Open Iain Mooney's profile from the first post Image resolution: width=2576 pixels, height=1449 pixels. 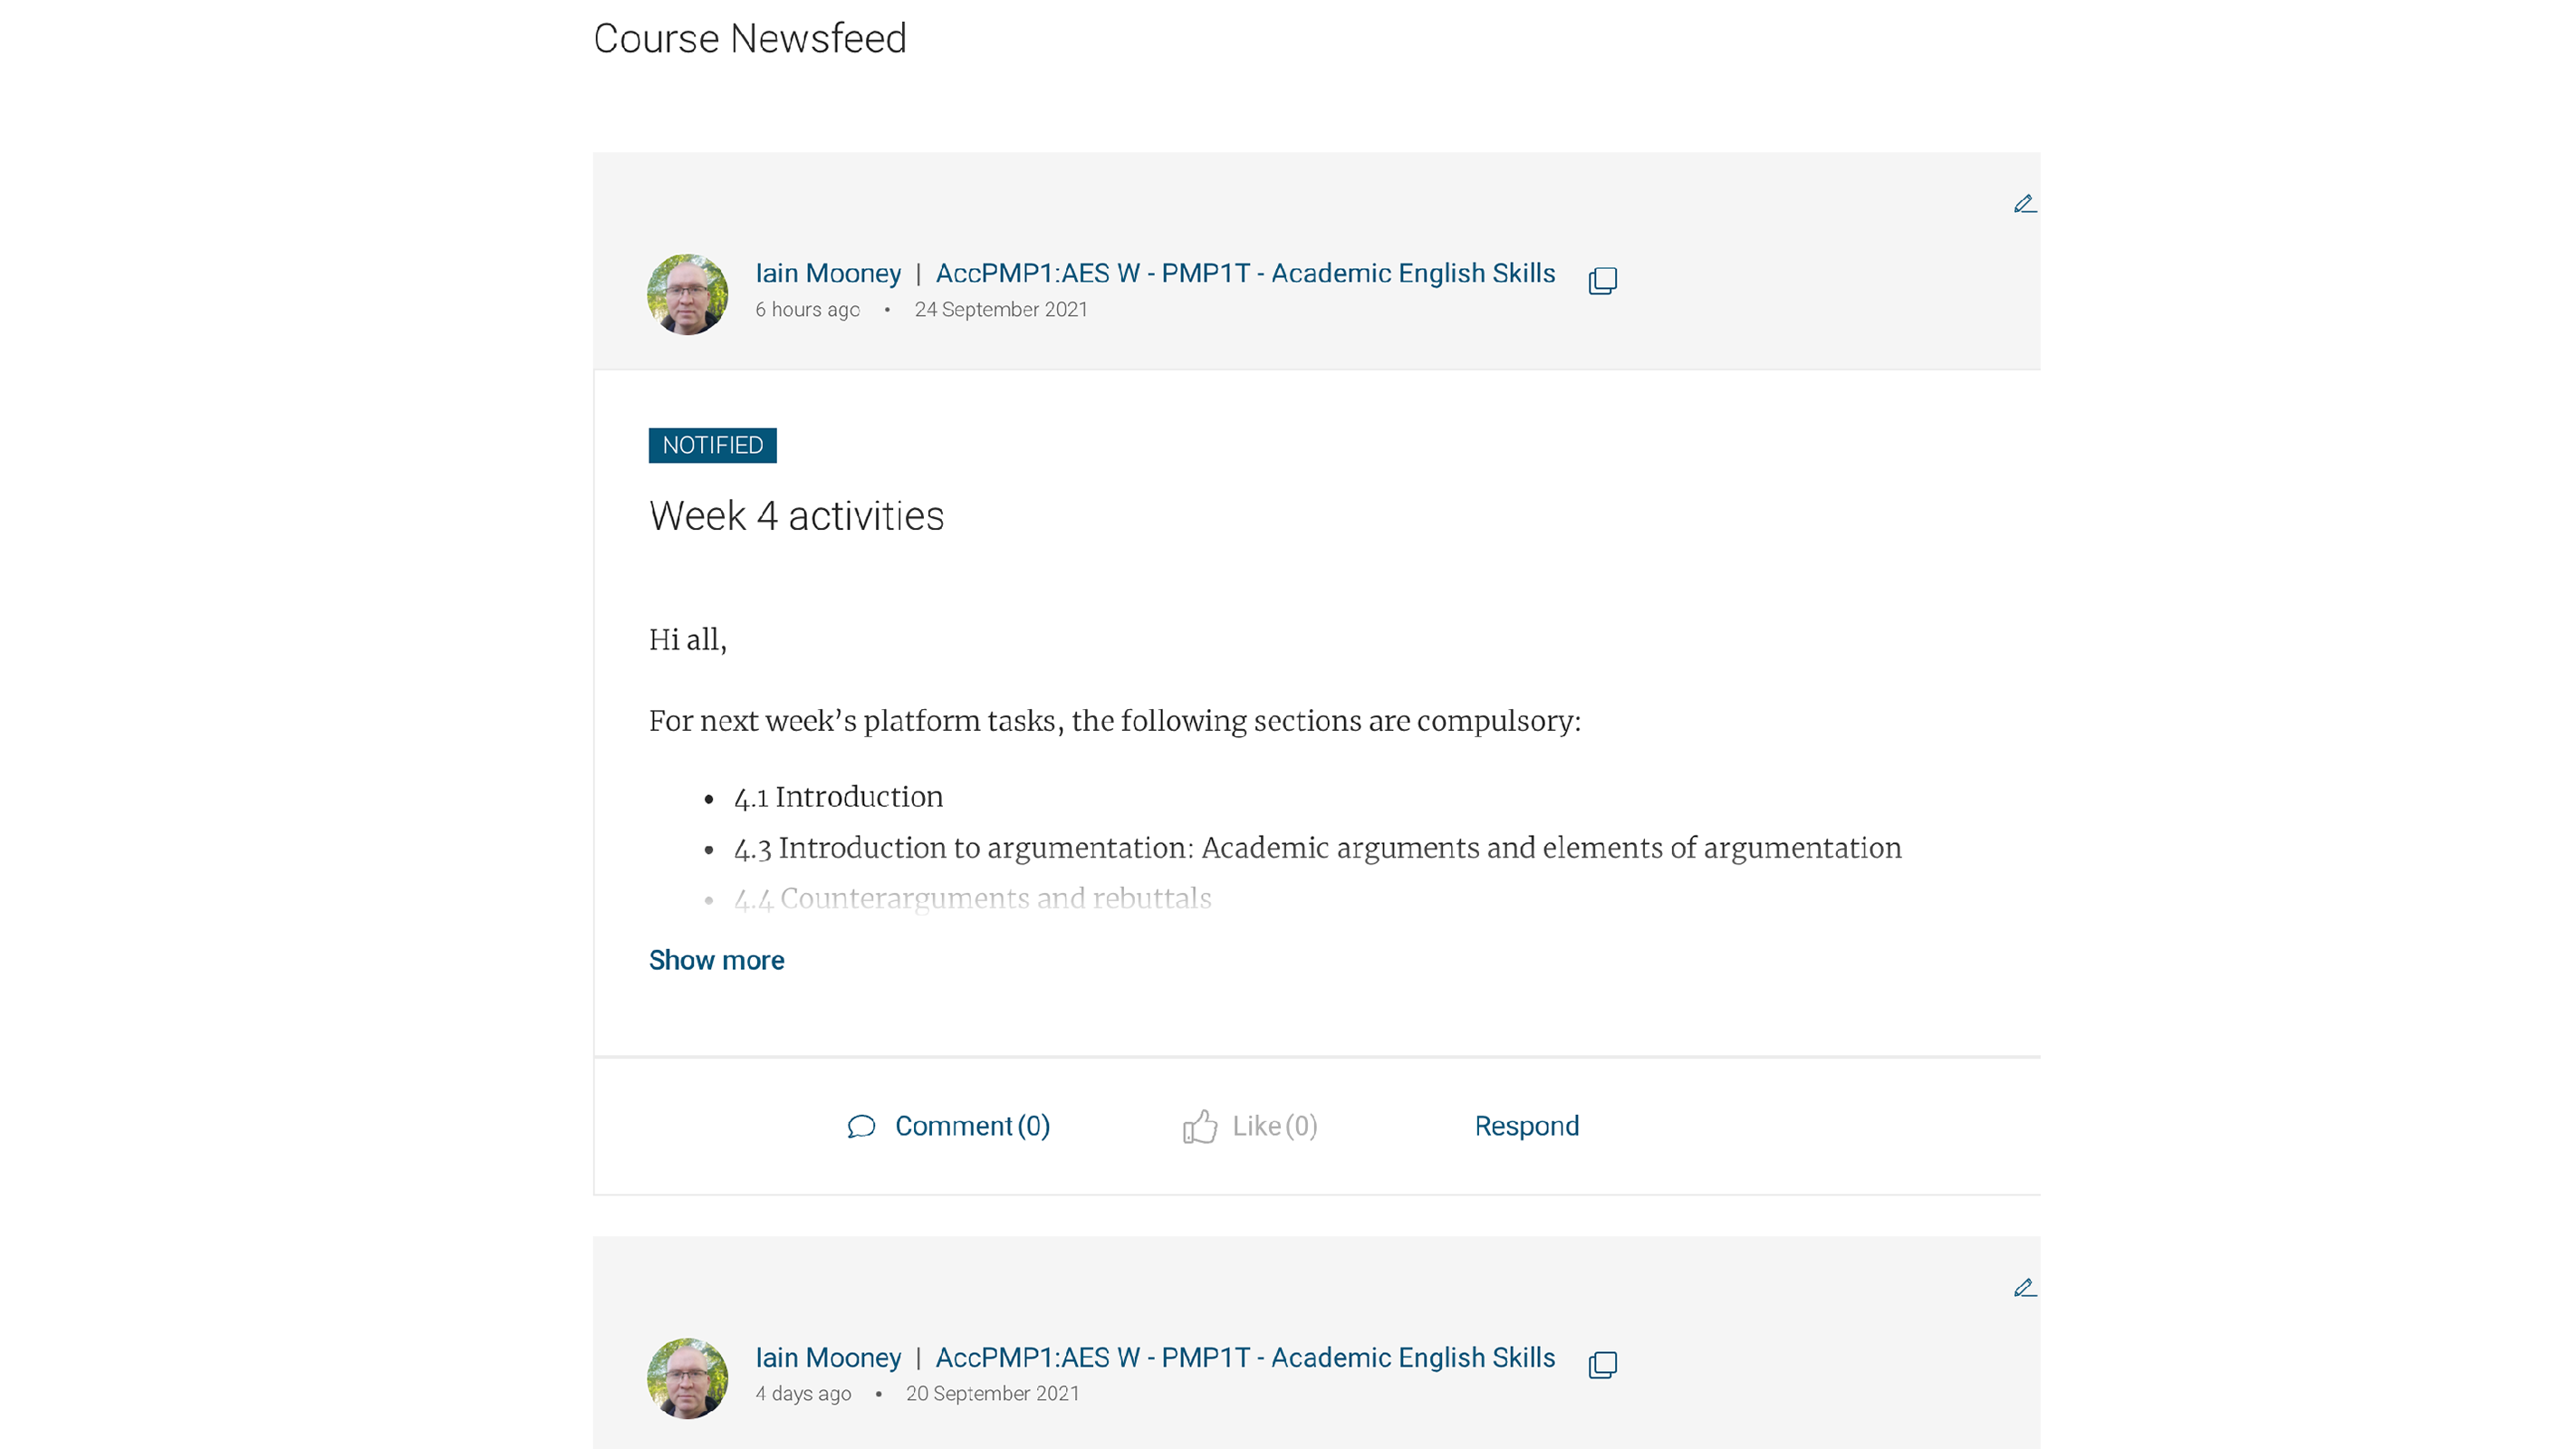coord(828,273)
